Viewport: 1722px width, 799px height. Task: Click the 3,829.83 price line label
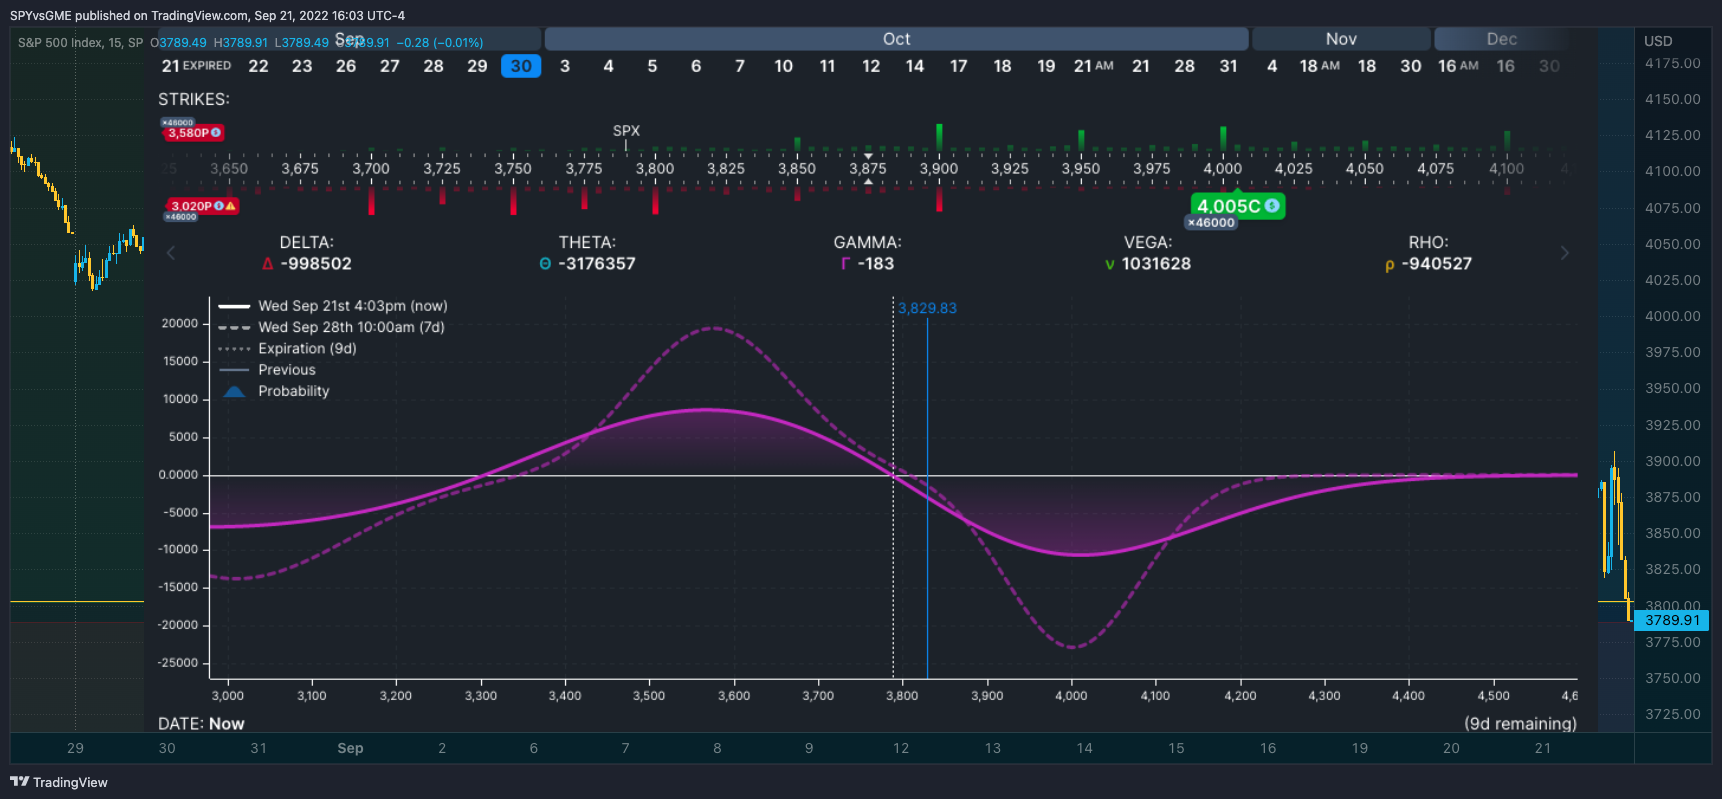[927, 308]
